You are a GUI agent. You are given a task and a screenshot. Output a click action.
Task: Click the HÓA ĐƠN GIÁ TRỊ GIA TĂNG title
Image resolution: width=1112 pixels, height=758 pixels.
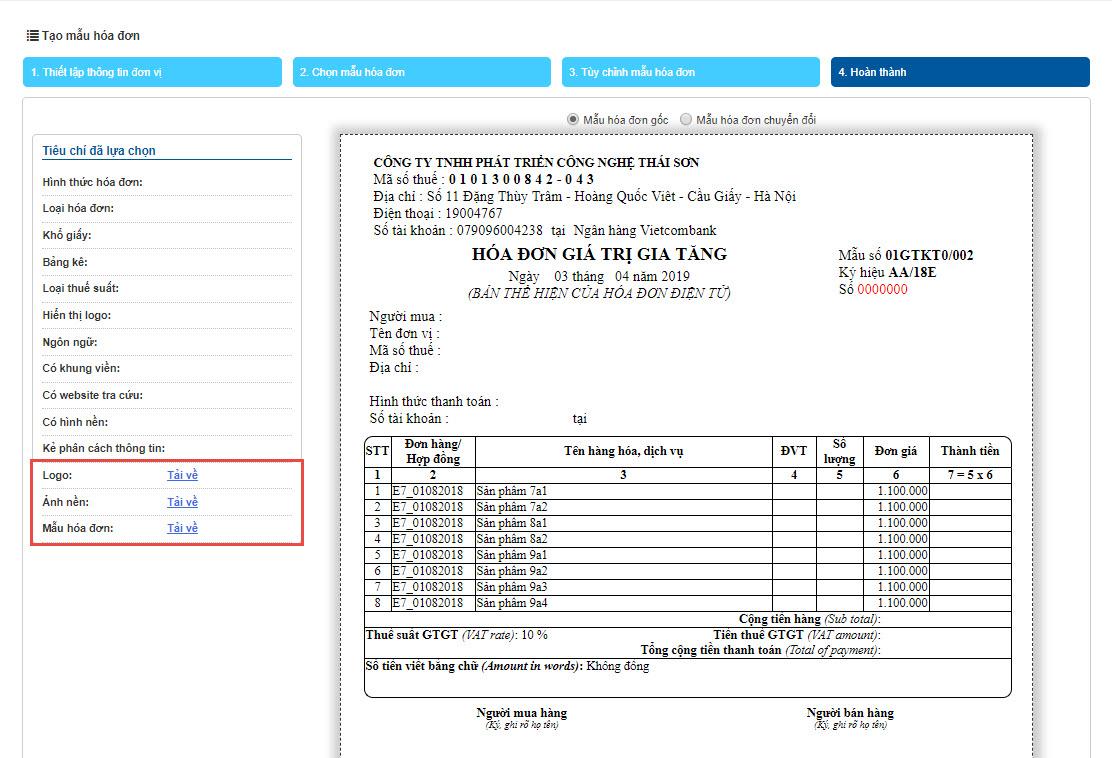click(599, 254)
